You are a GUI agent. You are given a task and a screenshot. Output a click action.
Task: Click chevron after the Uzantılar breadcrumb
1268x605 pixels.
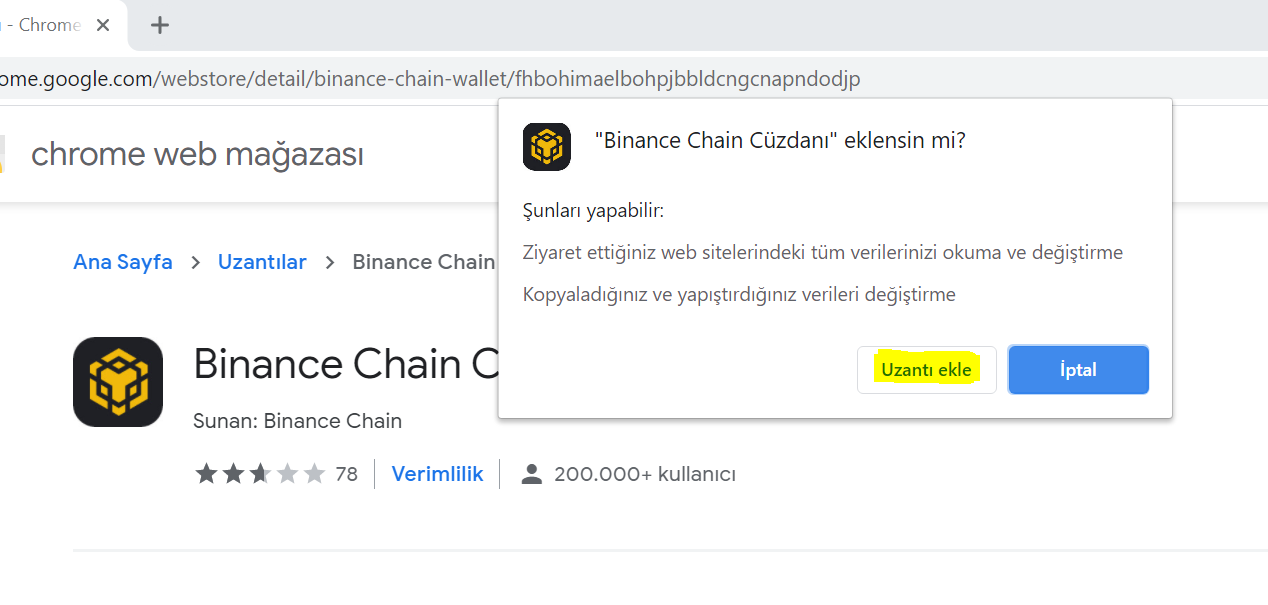[x=329, y=262]
